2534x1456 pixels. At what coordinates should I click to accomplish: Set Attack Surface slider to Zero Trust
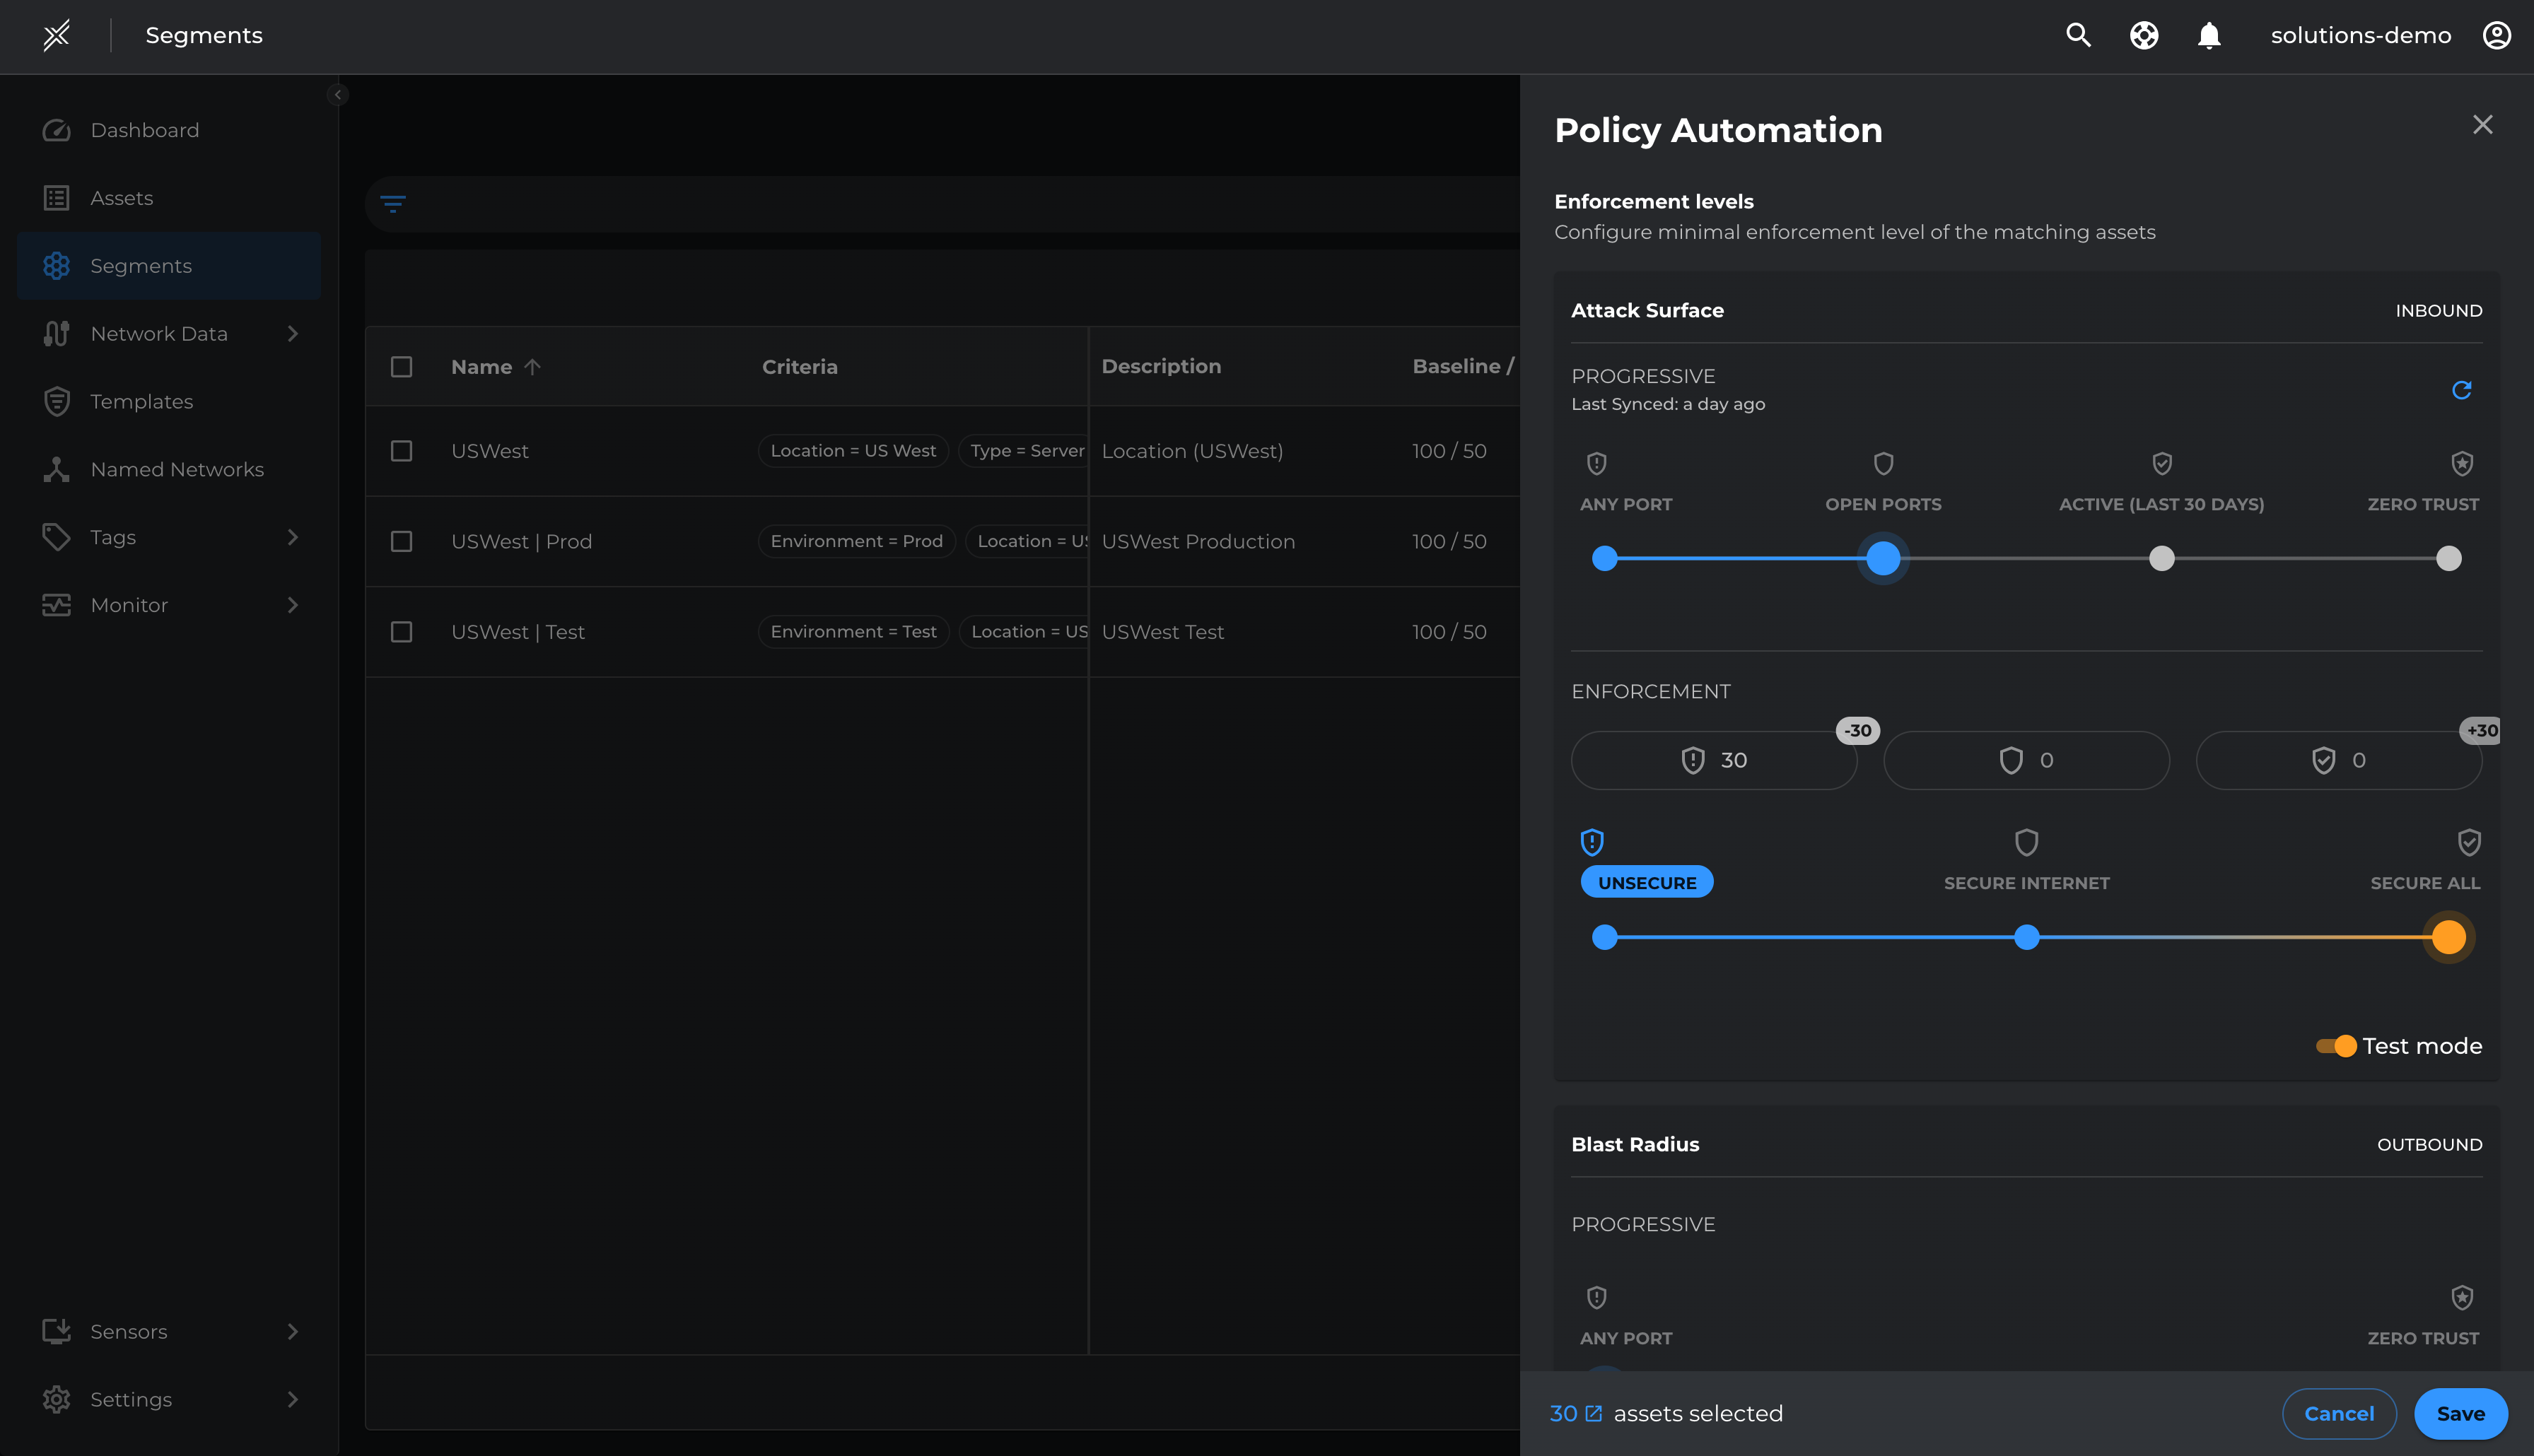pyautogui.click(x=2448, y=558)
